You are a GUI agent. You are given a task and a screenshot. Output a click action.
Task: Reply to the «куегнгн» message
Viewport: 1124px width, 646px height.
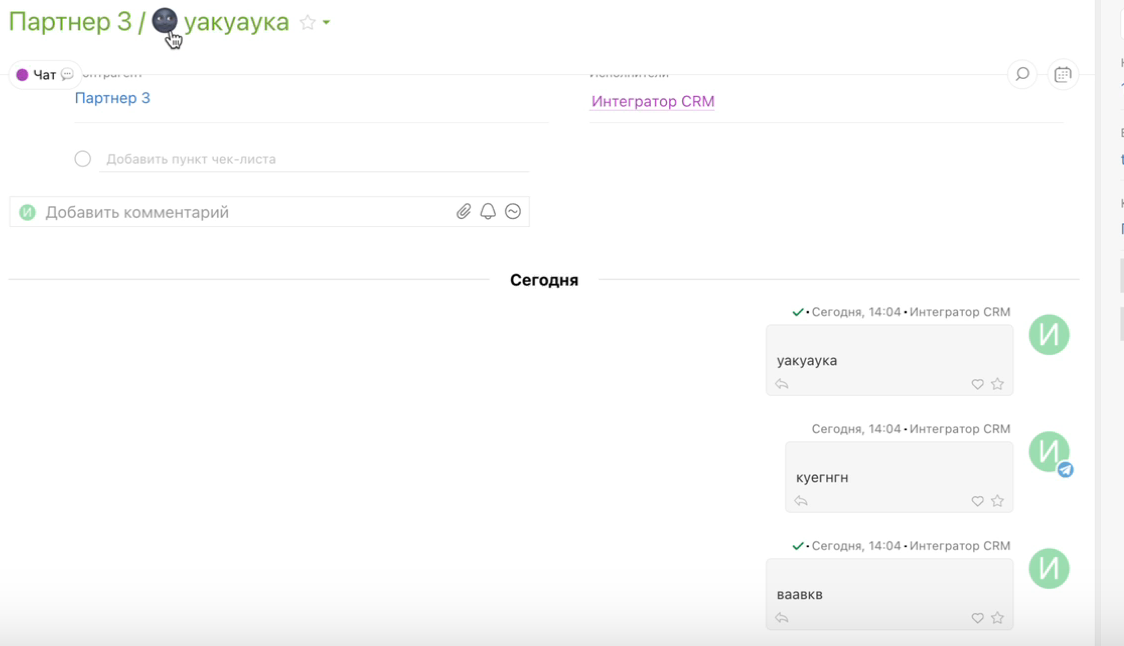pos(801,501)
